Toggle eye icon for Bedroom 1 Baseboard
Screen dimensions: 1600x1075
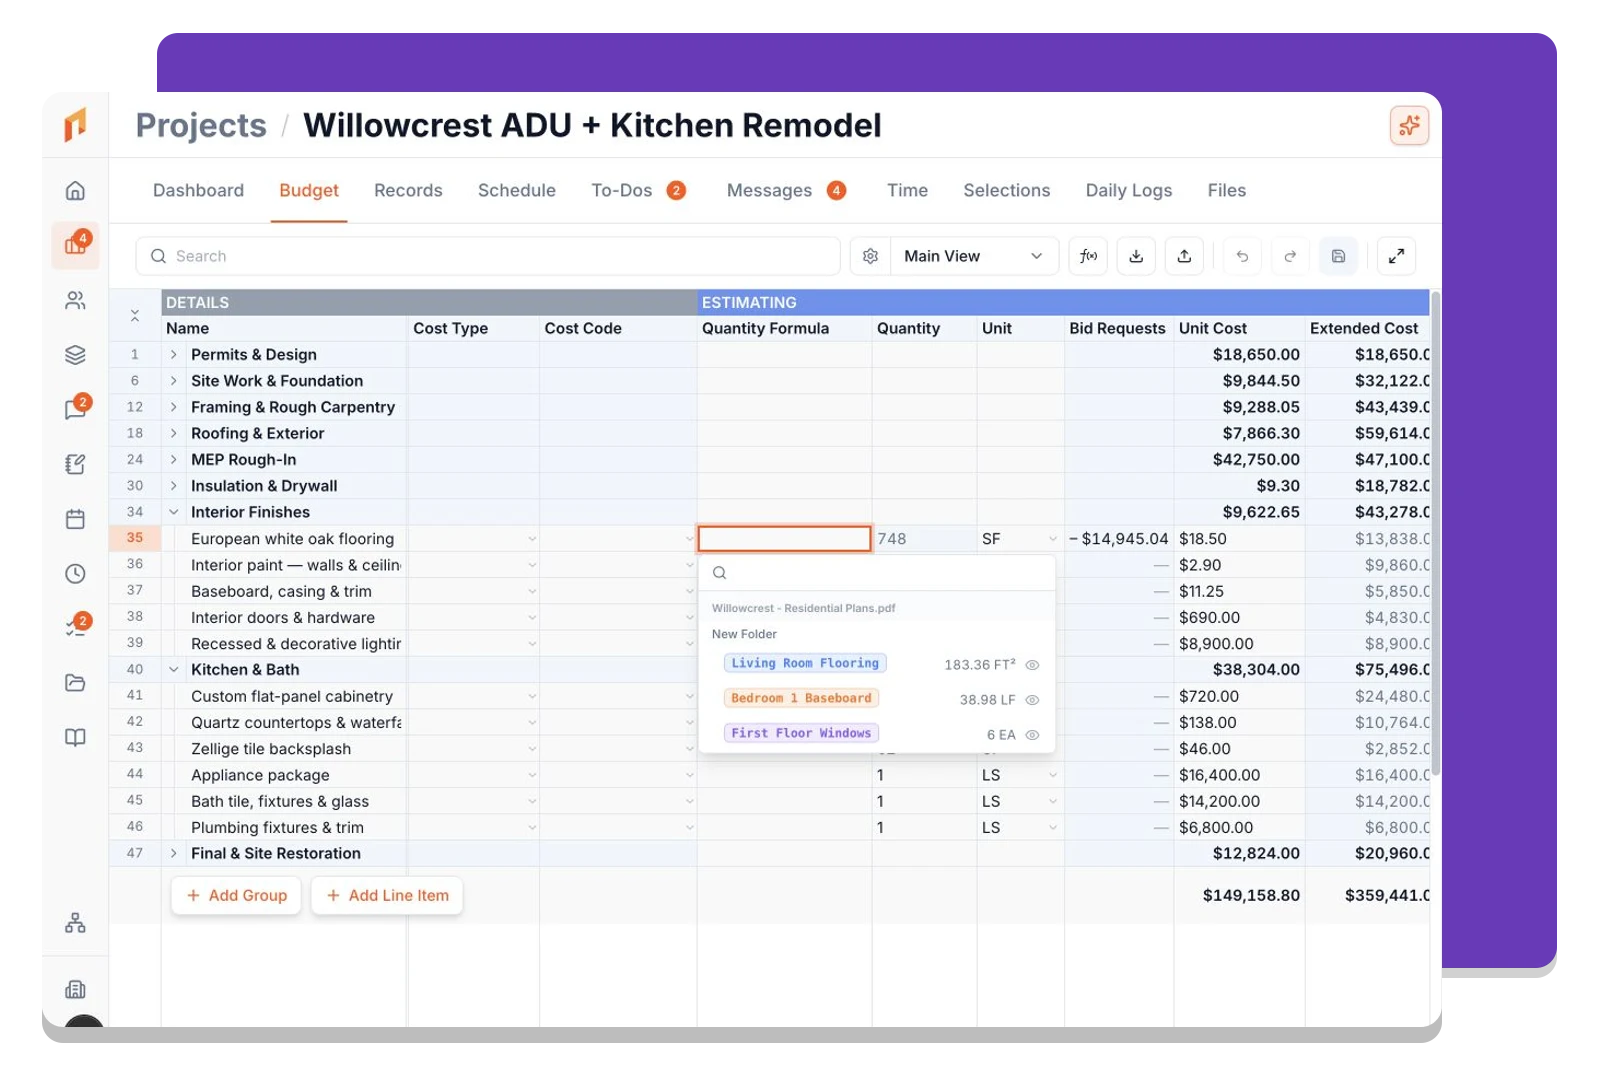pyautogui.click(x=1033, y=700)
